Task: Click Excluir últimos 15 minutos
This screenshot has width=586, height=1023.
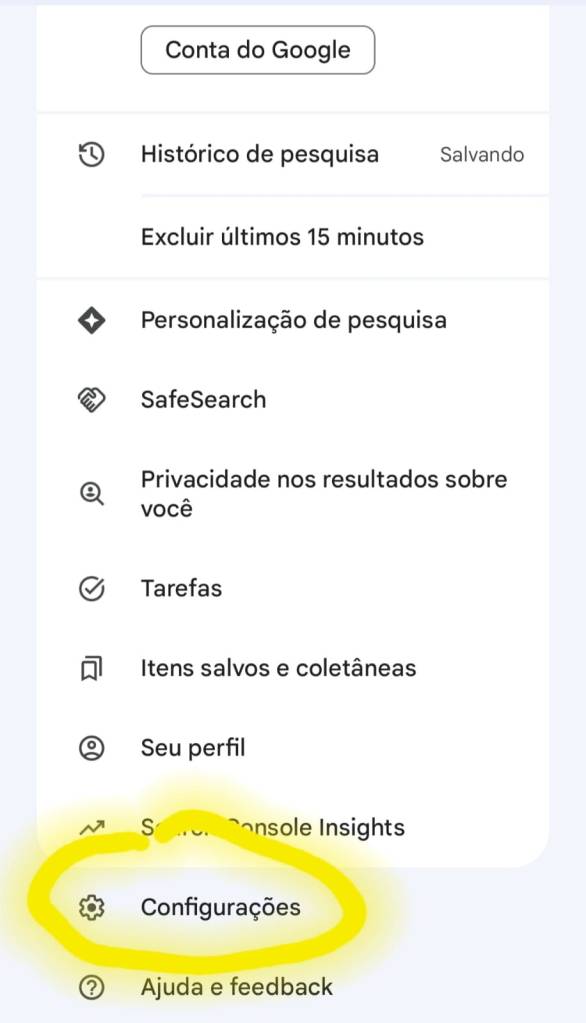Action: tap(282, 237)
